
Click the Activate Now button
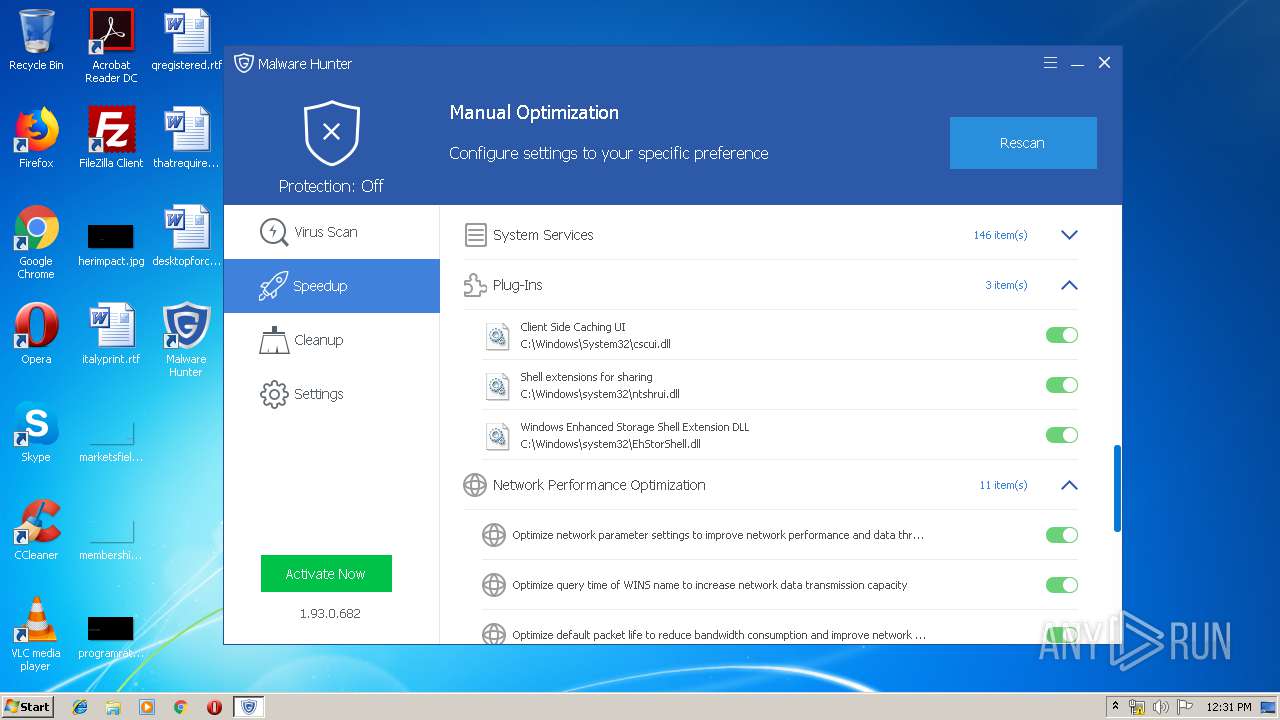click(326, 574)
